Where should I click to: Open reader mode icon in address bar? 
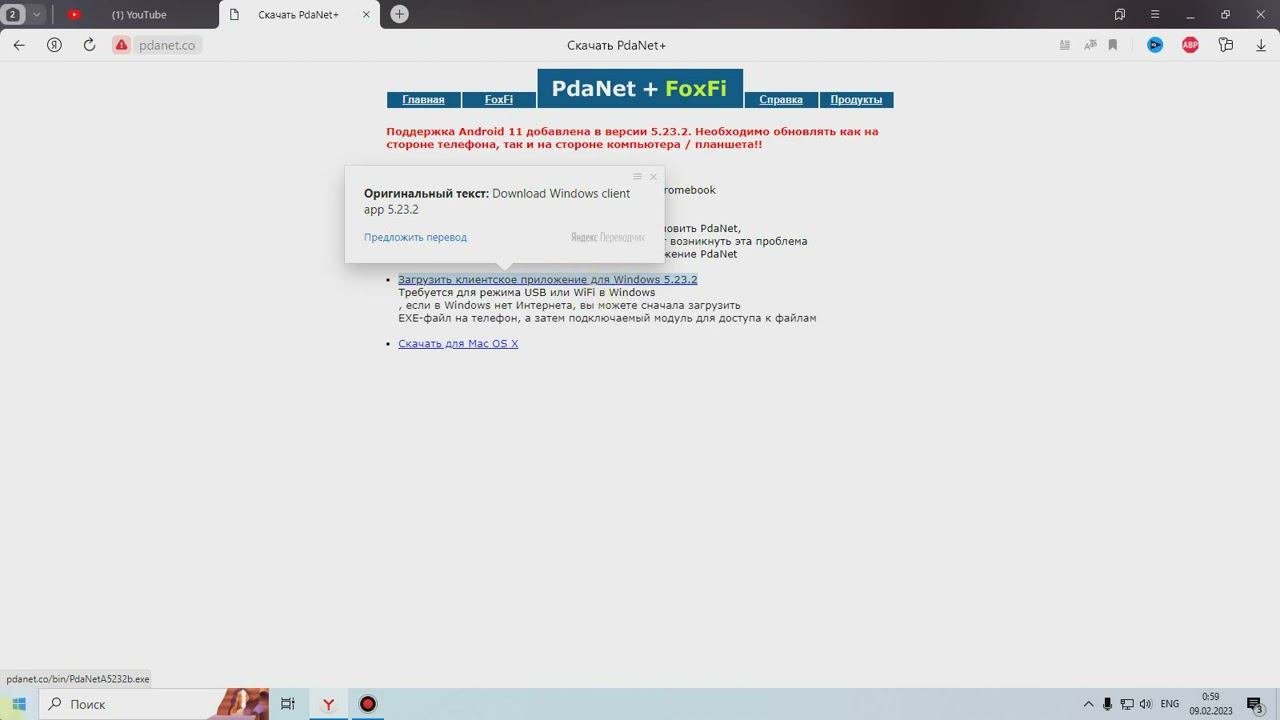coord(1065,45)
